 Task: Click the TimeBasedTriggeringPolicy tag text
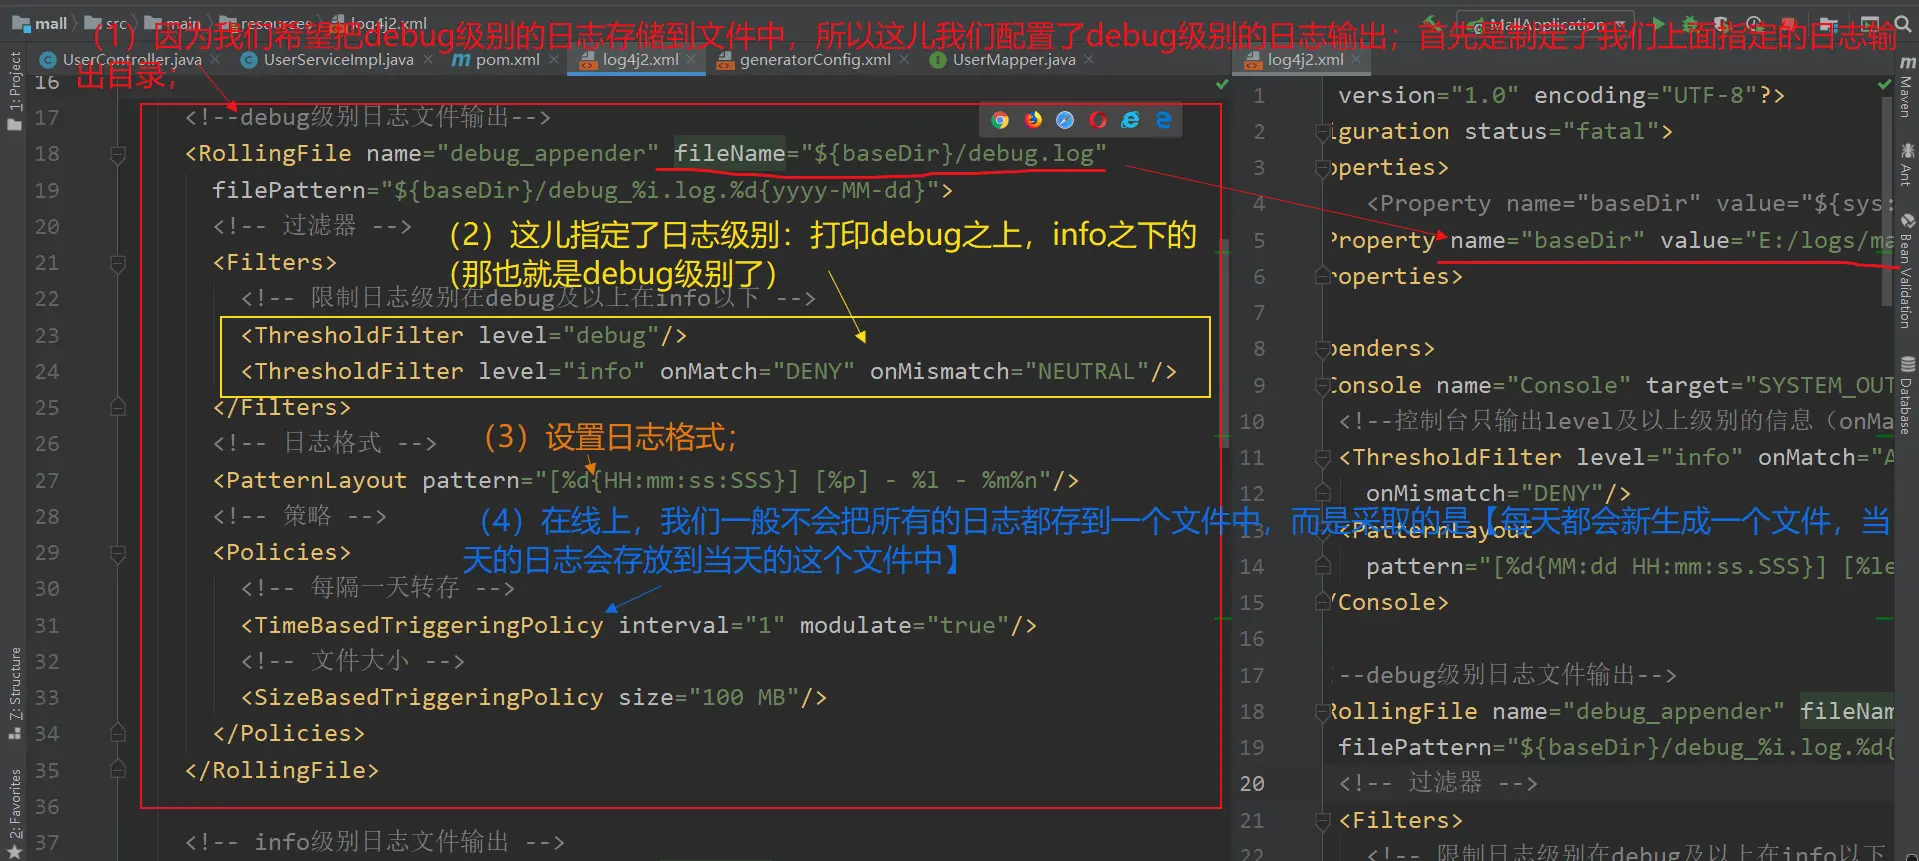tap(429, 625)
